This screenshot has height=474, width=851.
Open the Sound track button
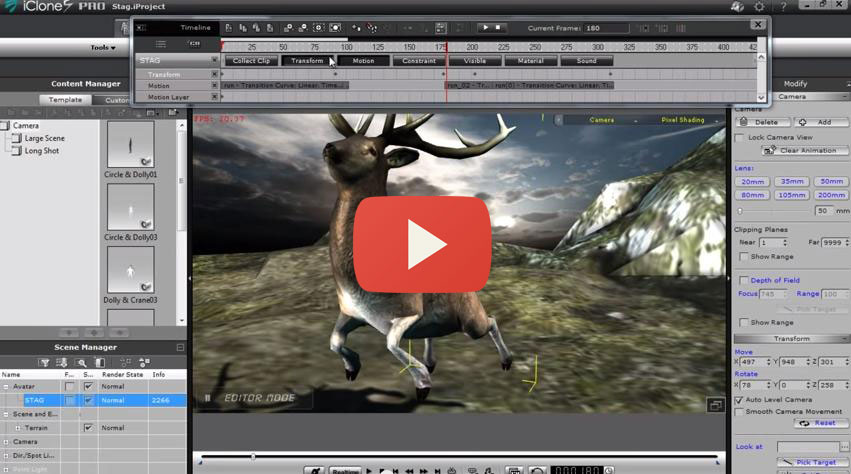click(586, 61)
